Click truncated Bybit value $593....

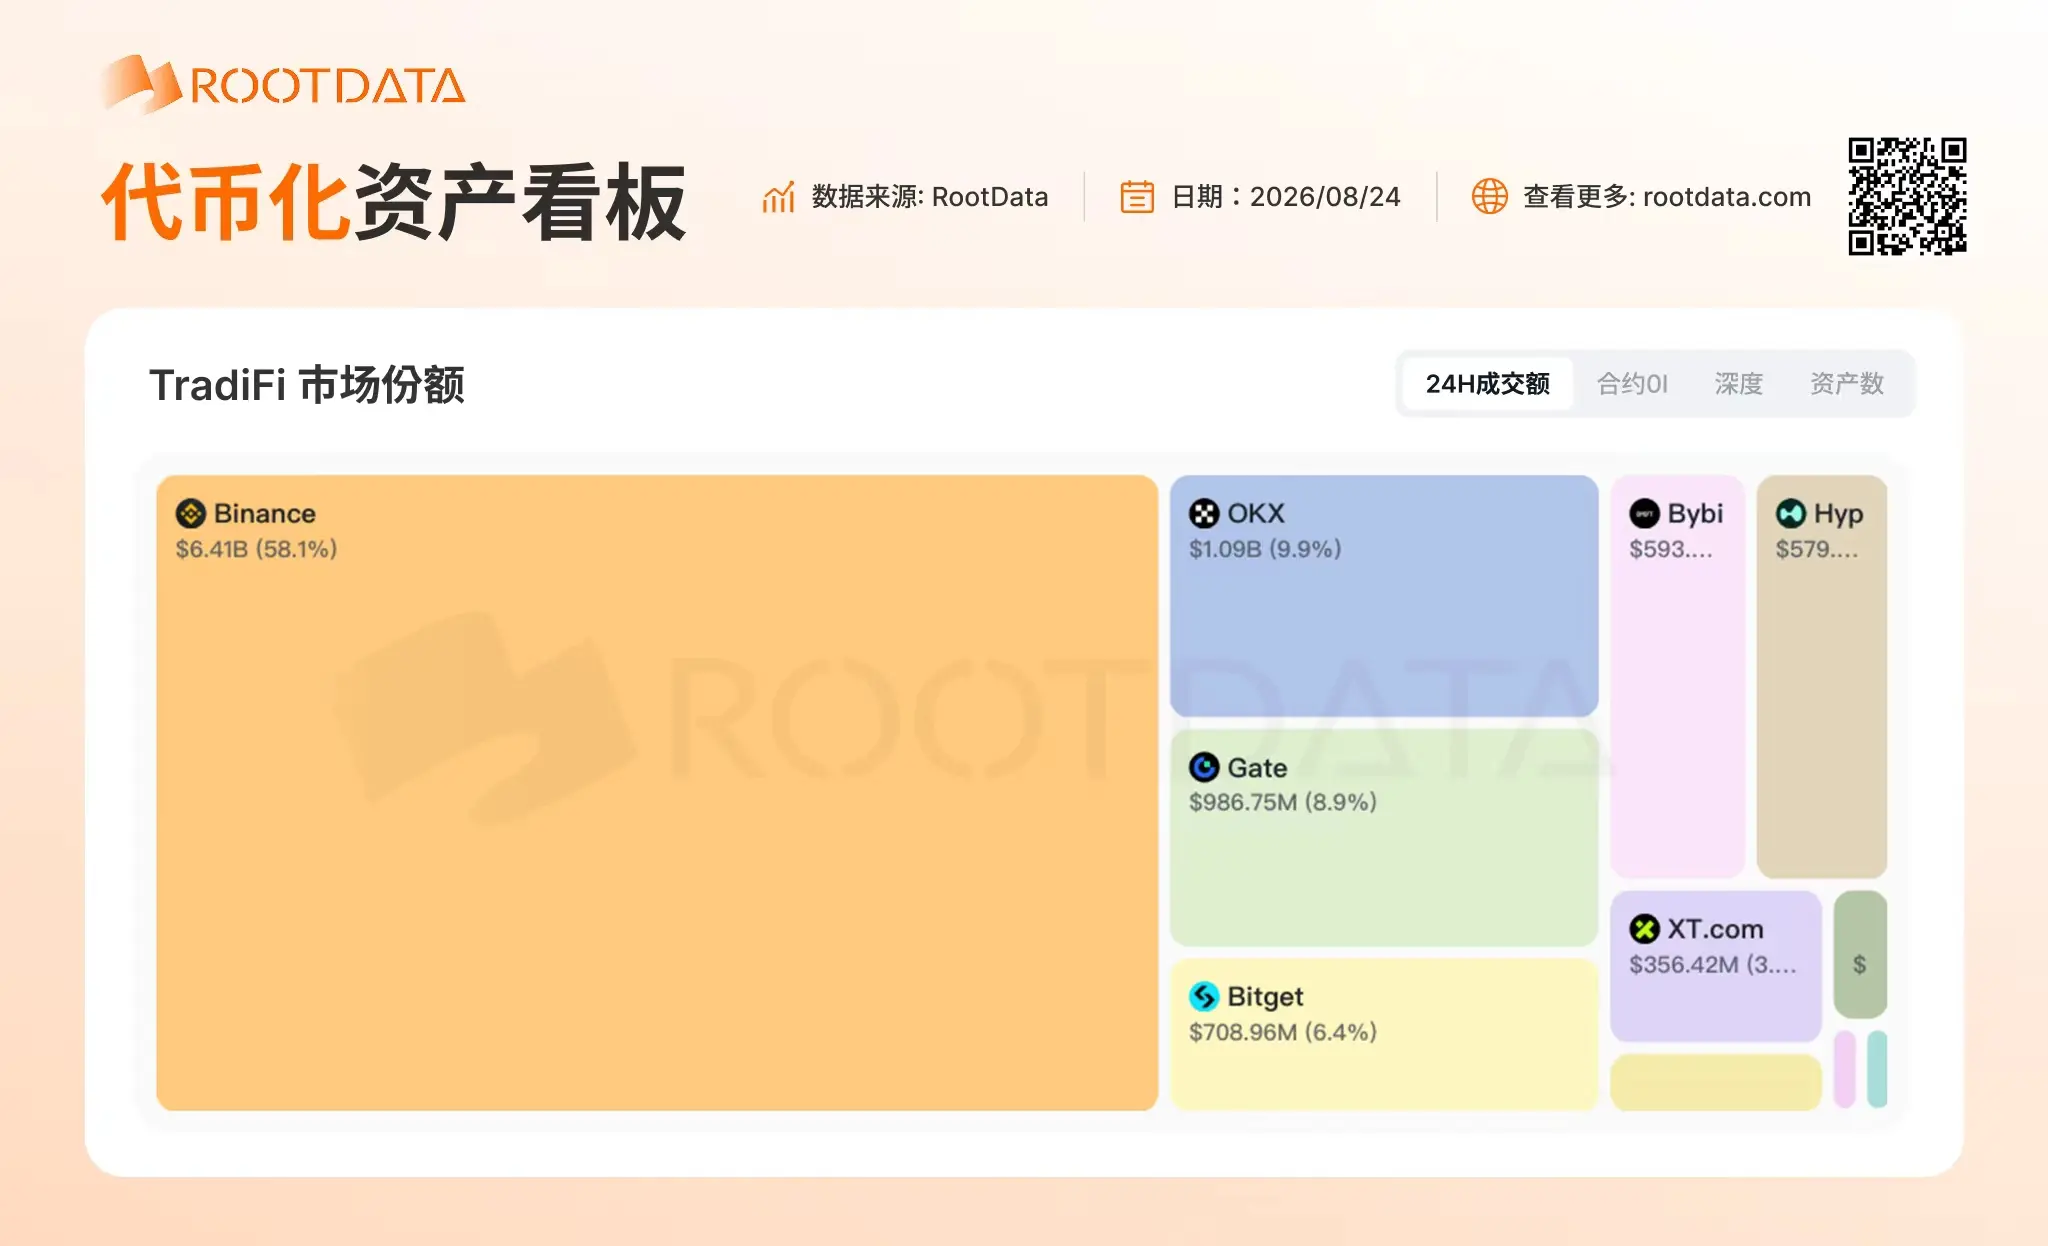pyautogui.click(x=1670, y=549)
